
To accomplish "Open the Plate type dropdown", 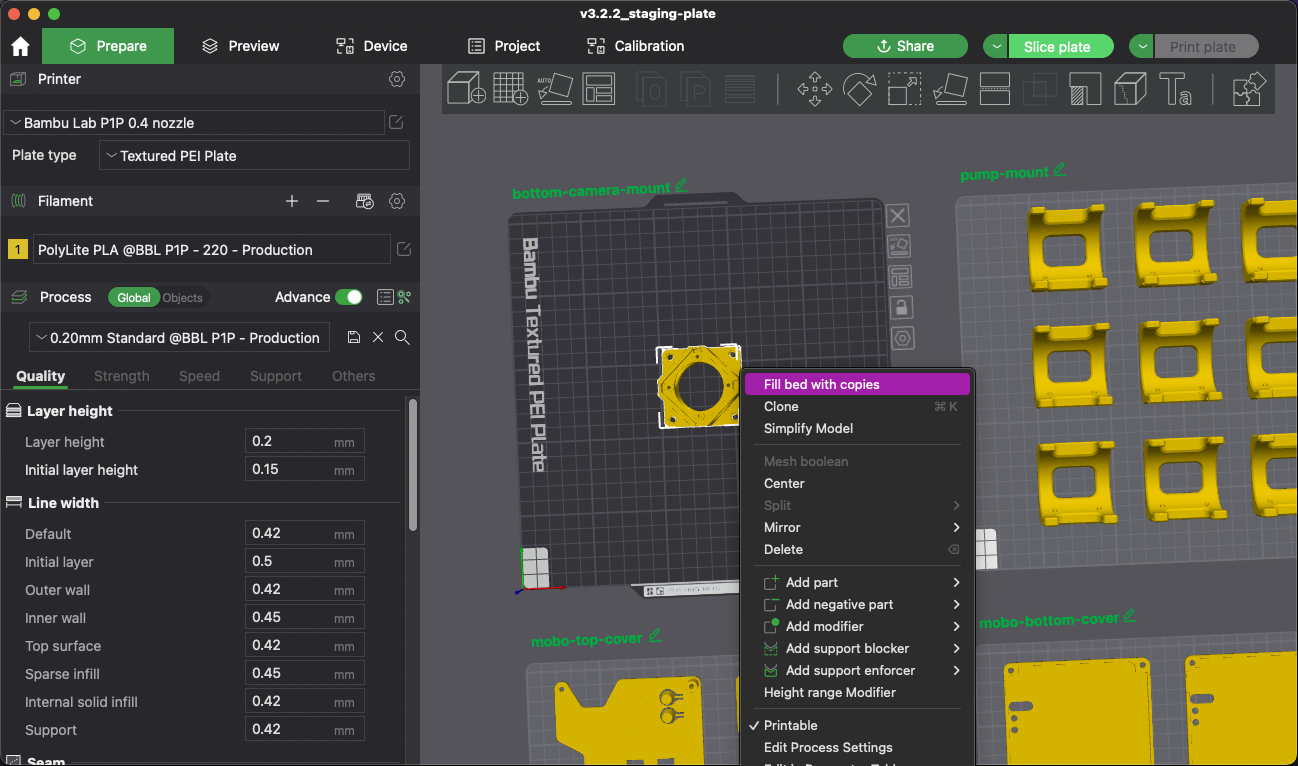I will point(254,156).
